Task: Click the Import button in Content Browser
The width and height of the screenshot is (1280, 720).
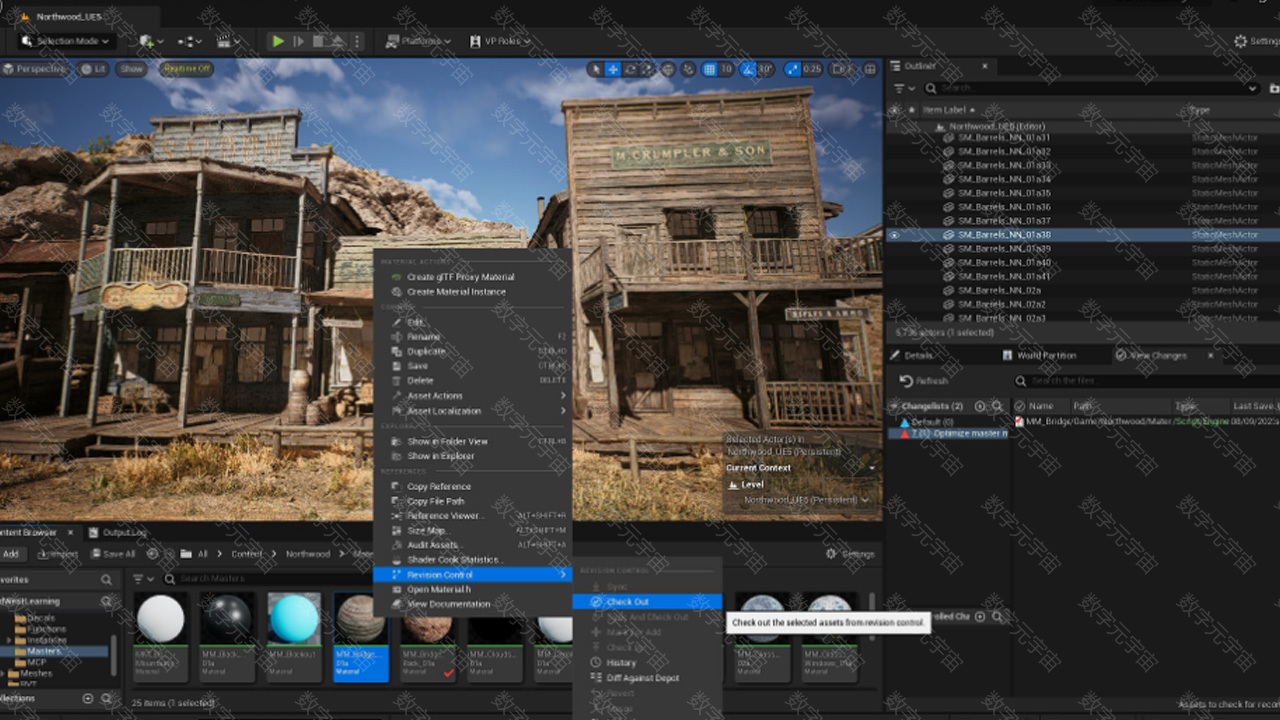Action: (x=57, y=554)
